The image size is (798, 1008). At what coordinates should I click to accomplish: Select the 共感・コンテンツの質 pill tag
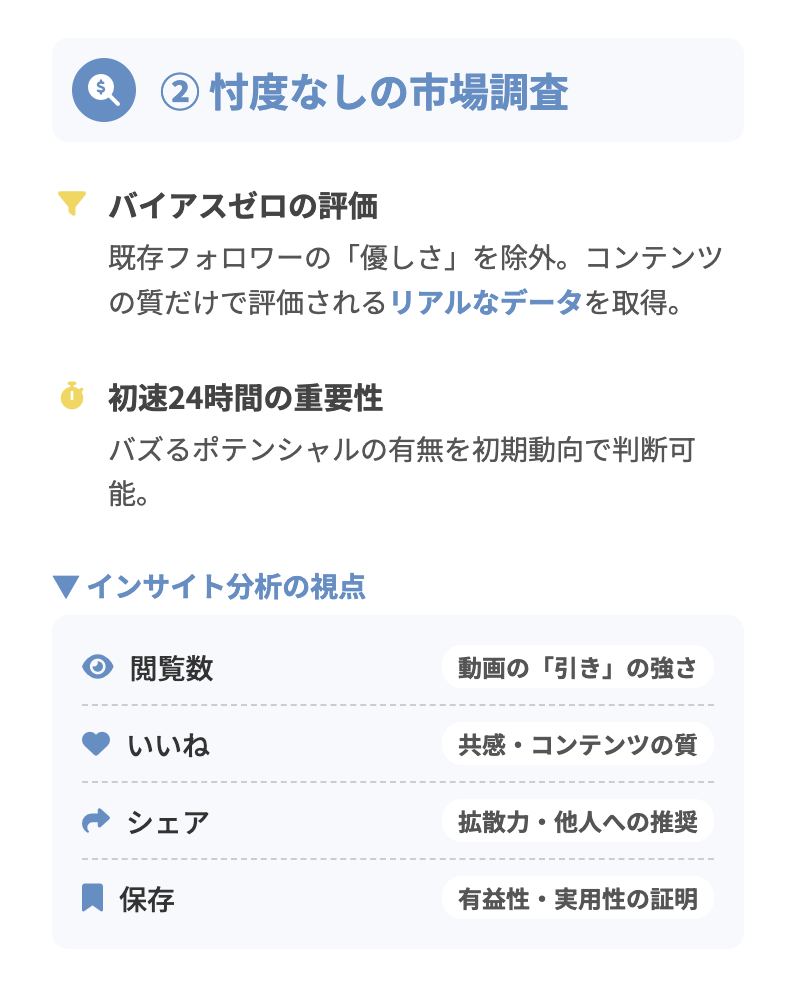(x=577, y=744)
